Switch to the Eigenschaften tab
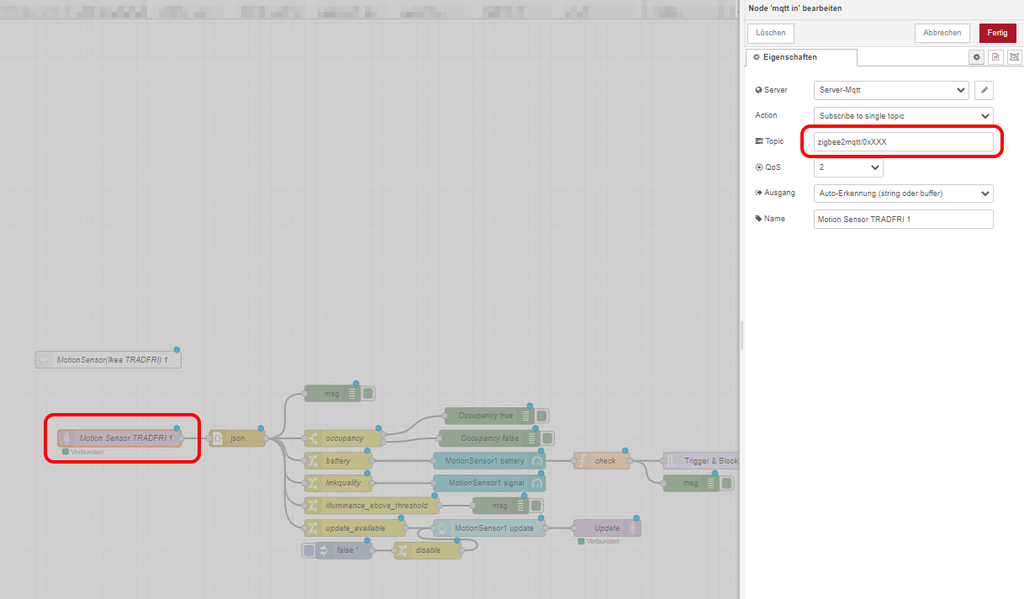 [x=801, y=58]
